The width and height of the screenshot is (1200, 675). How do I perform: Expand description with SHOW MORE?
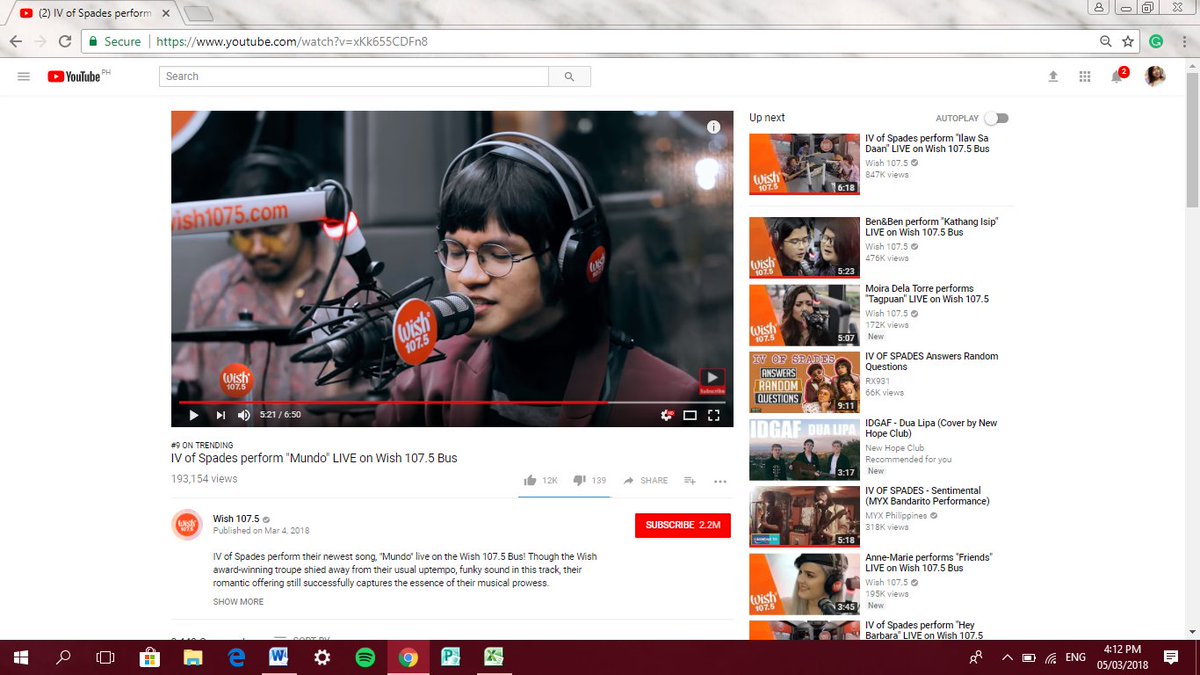(238, 602)
